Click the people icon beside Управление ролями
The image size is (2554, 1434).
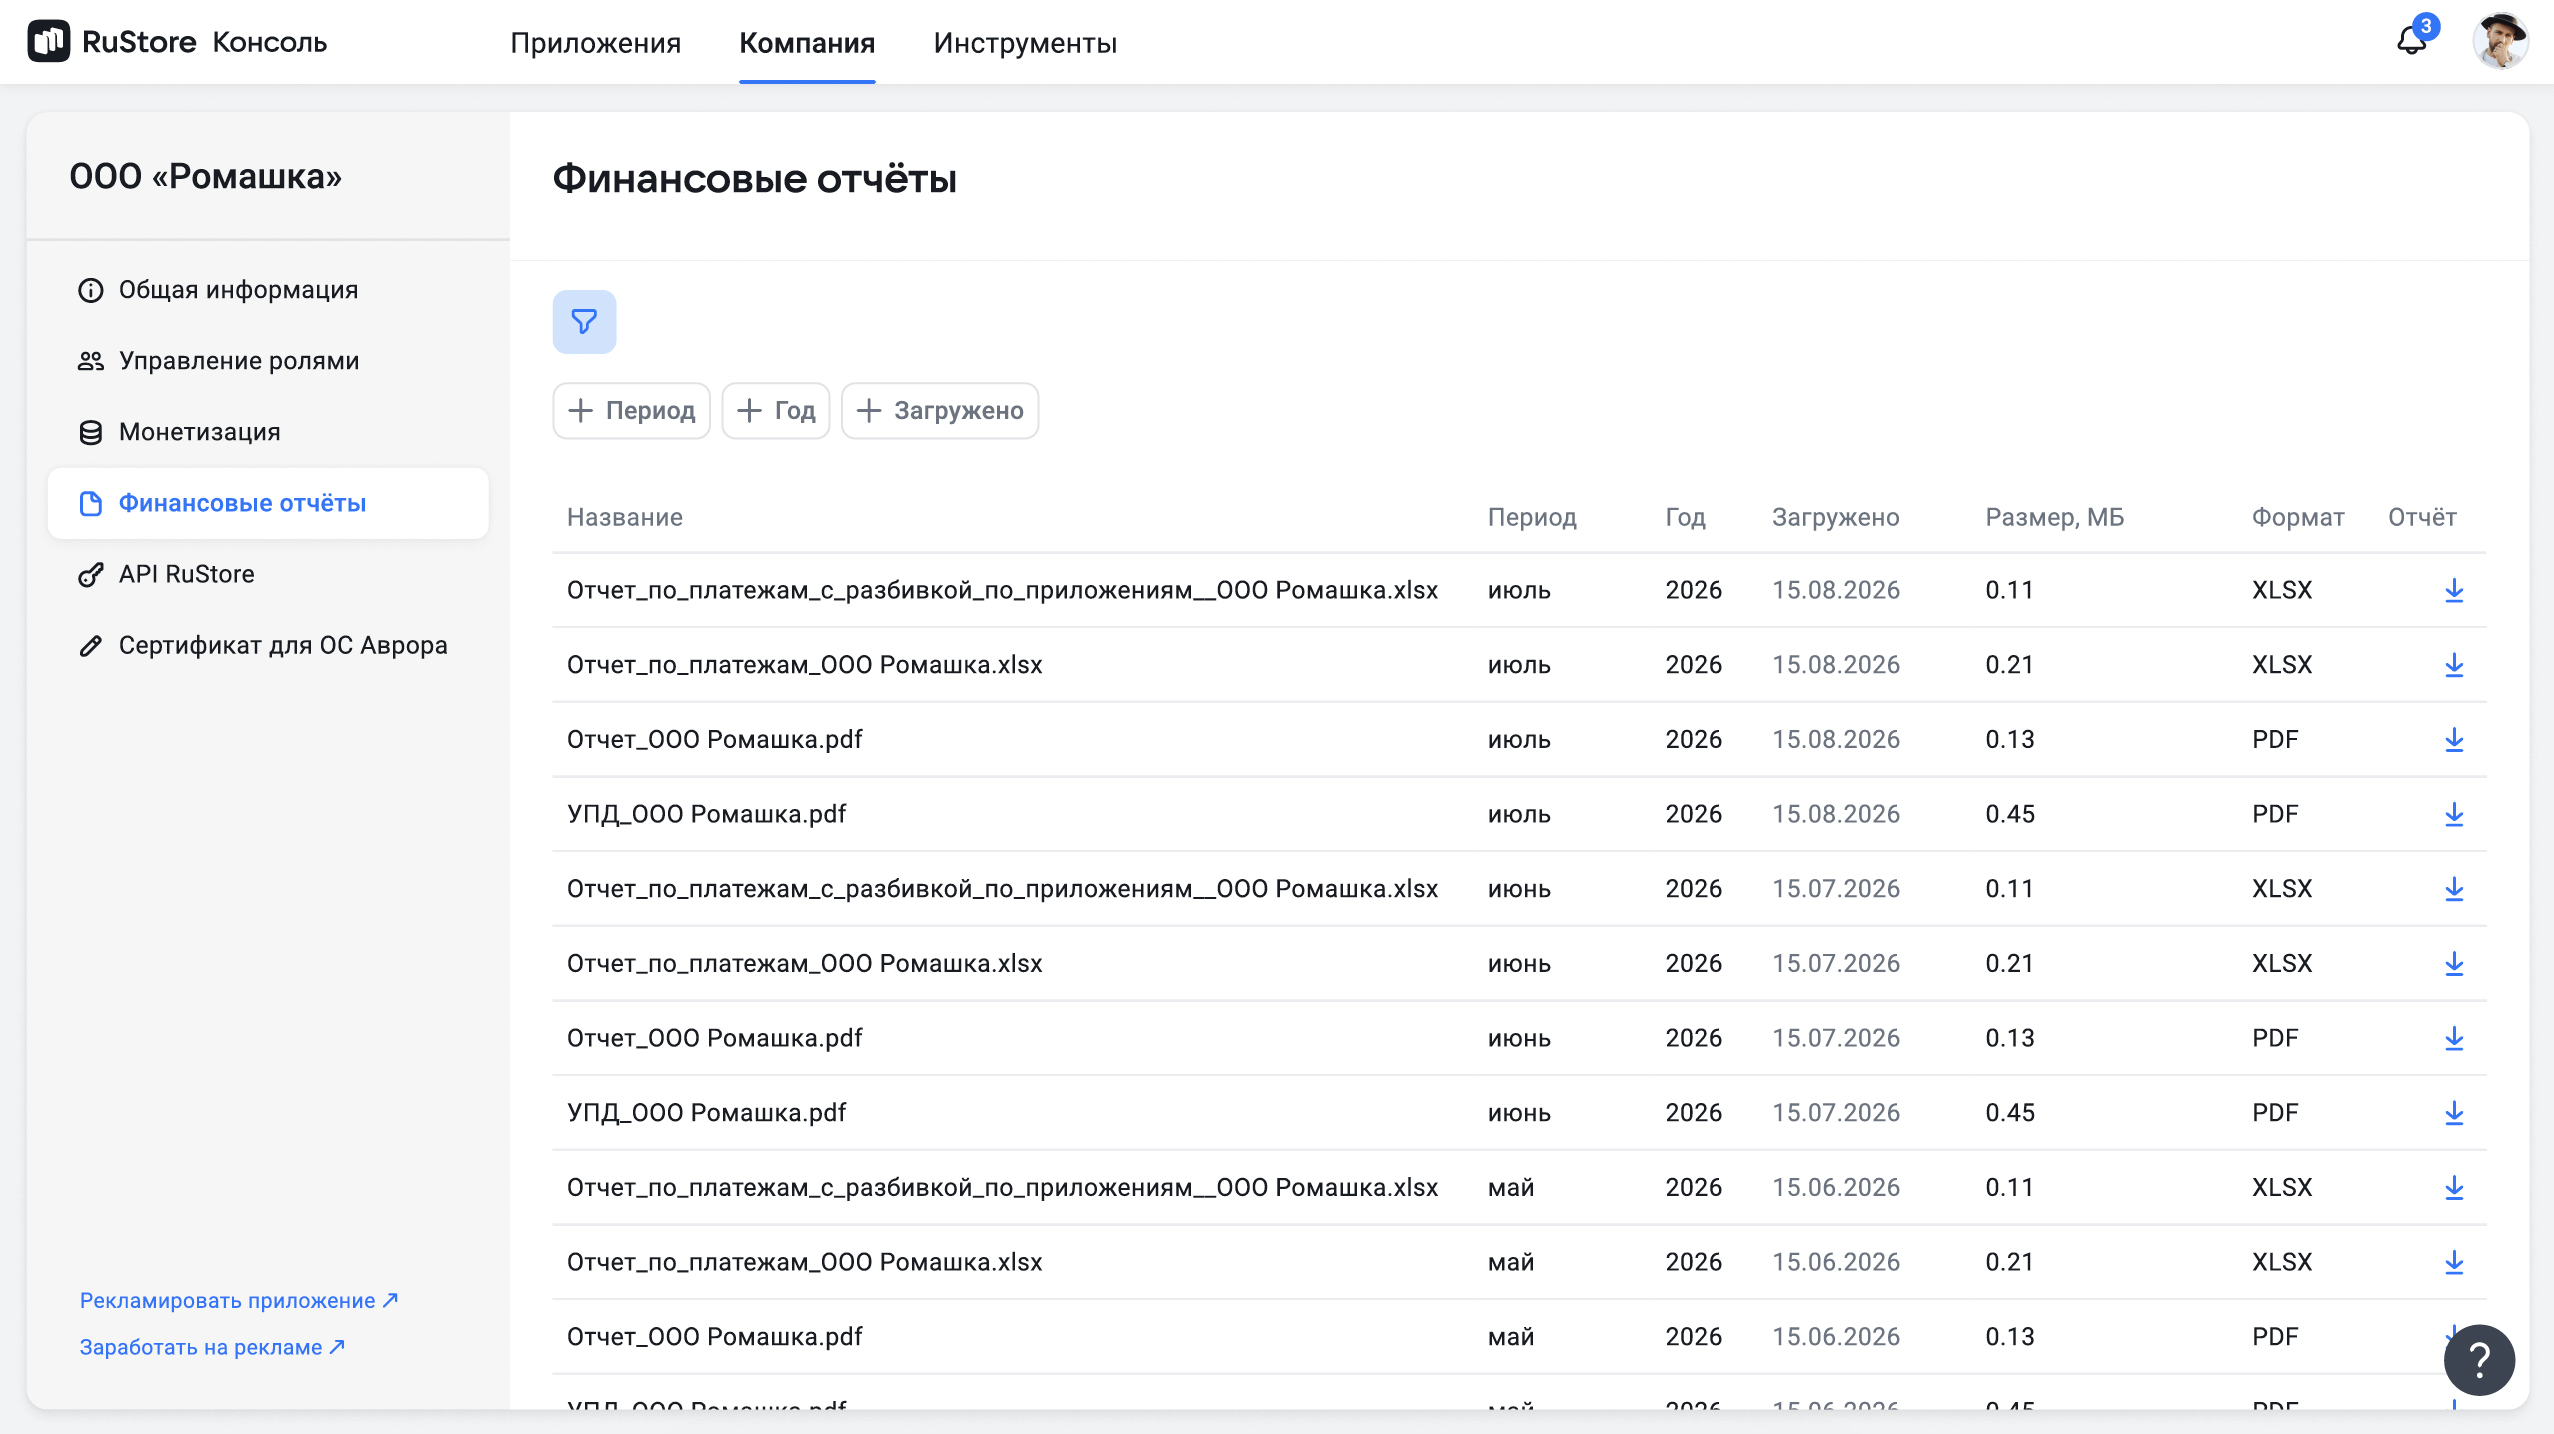[x=91, y=361]
